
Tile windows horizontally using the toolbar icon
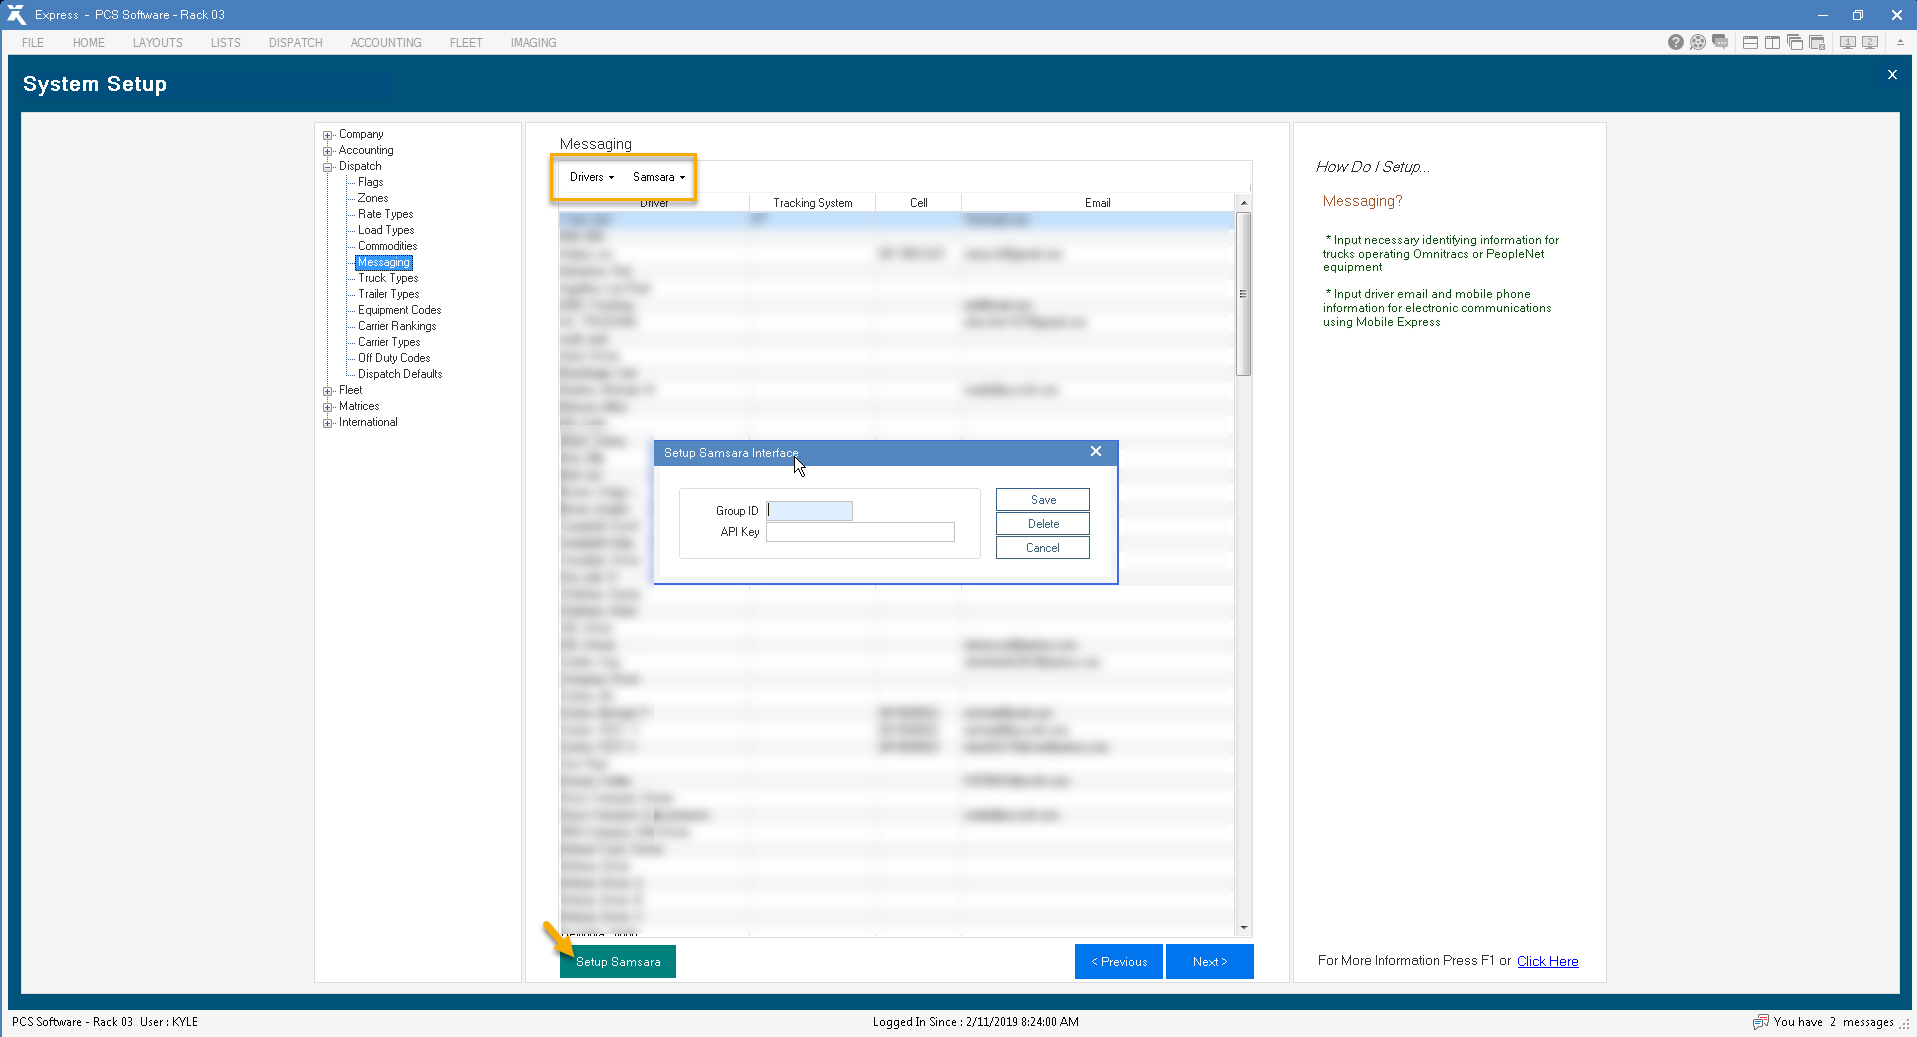click(1750, 42)
